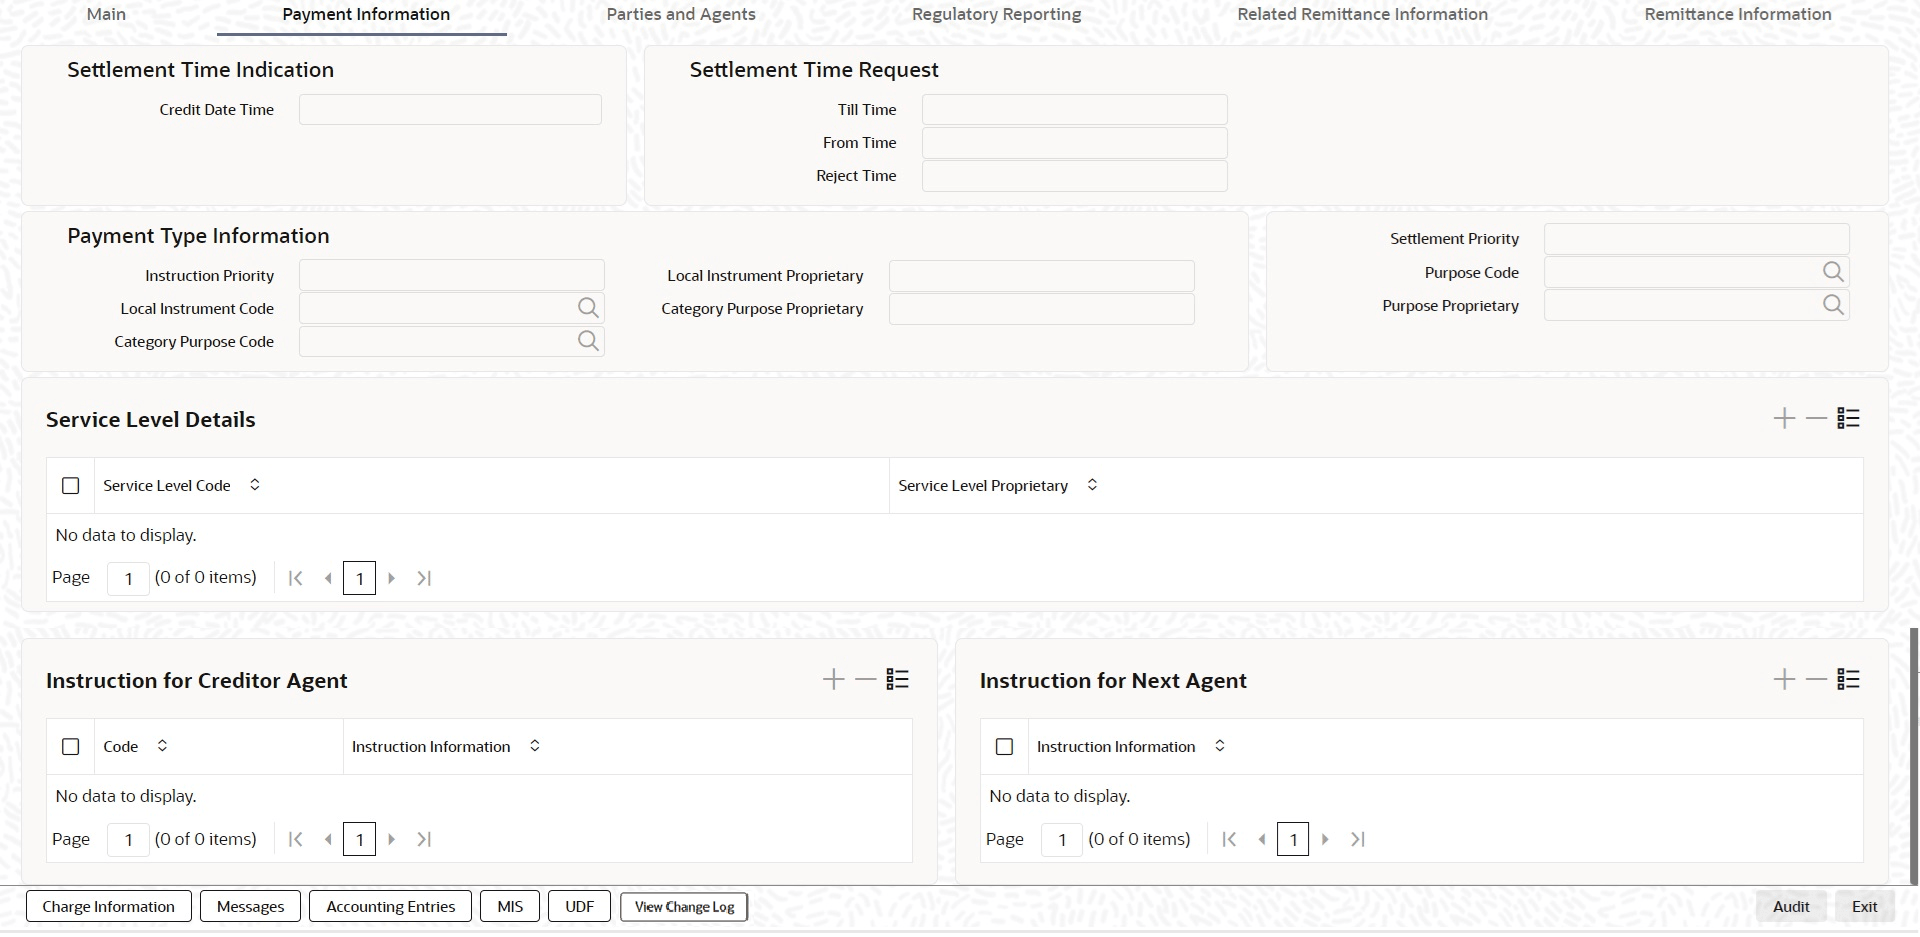Open the MIS button
This screenshot has width=1920, height=937.
click(x=510, y=907)
